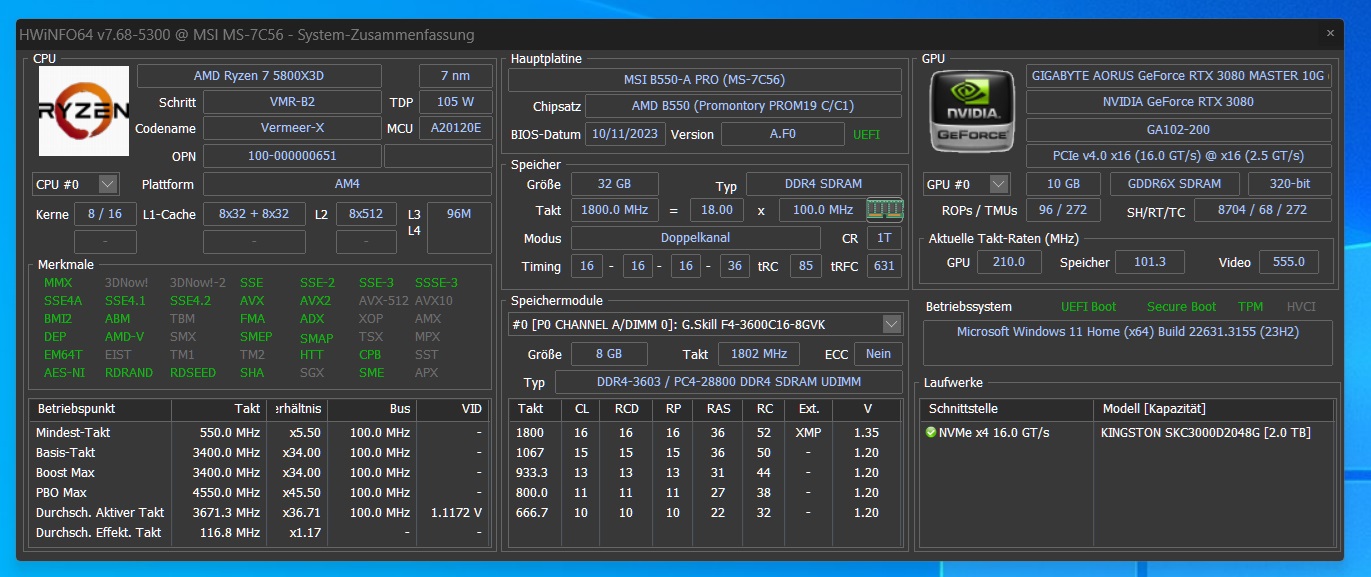The height and width of the screenshot is (577, 1371).
Task: Click the memory module chip icon
Action: pos(883,209)
